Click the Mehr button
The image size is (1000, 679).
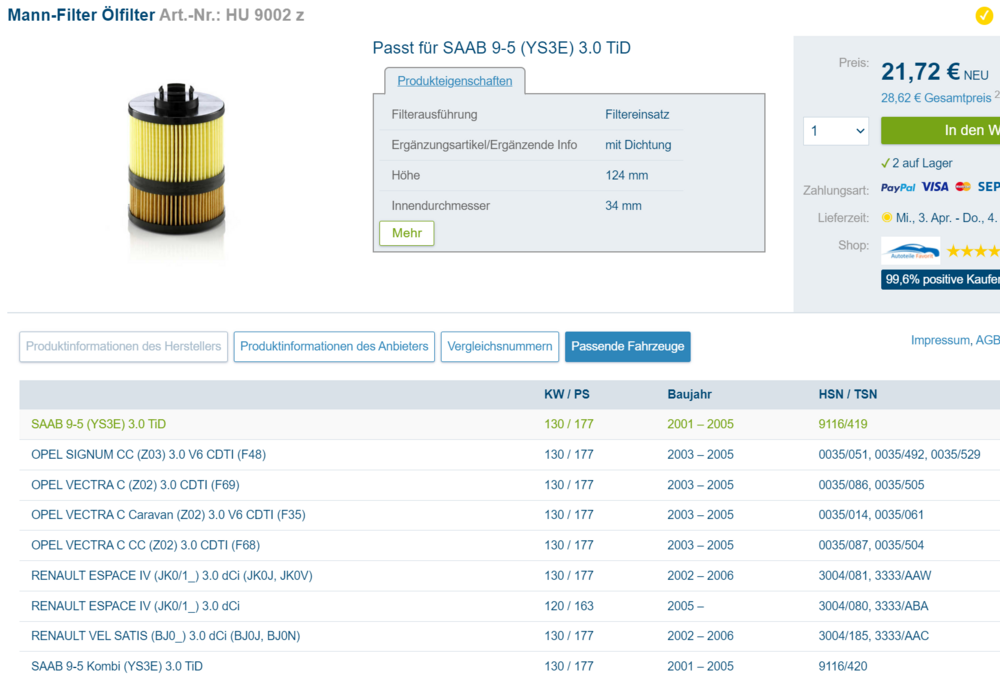tap(407, 233)
